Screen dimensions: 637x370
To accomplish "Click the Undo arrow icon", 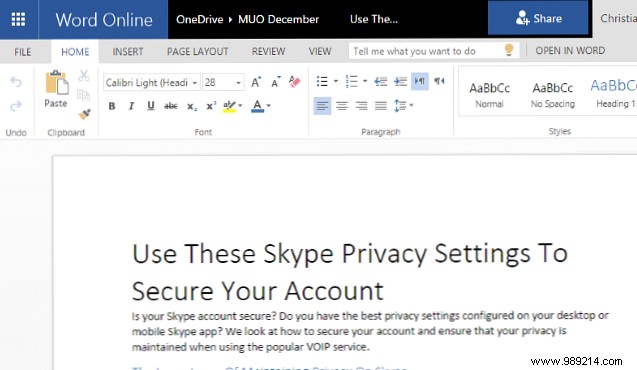I will tap(16, 82).
